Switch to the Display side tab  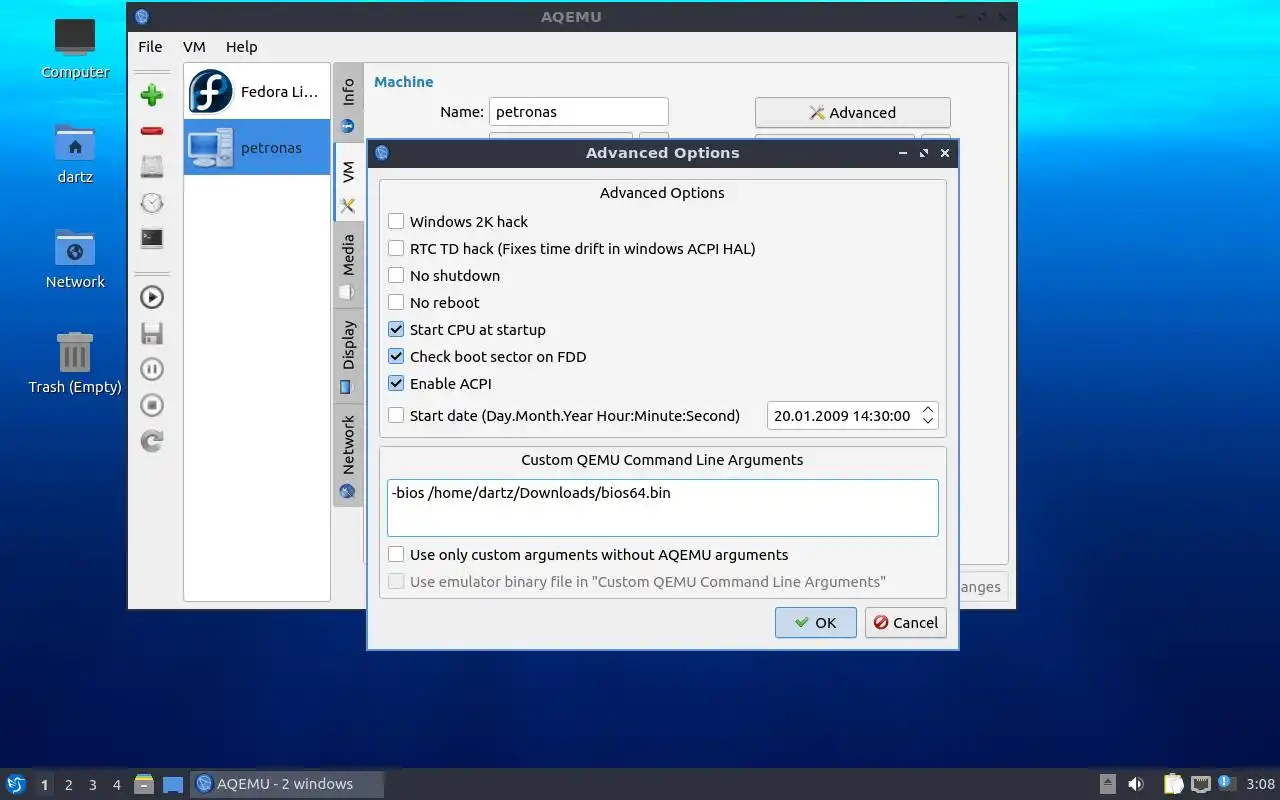(348, 356)
